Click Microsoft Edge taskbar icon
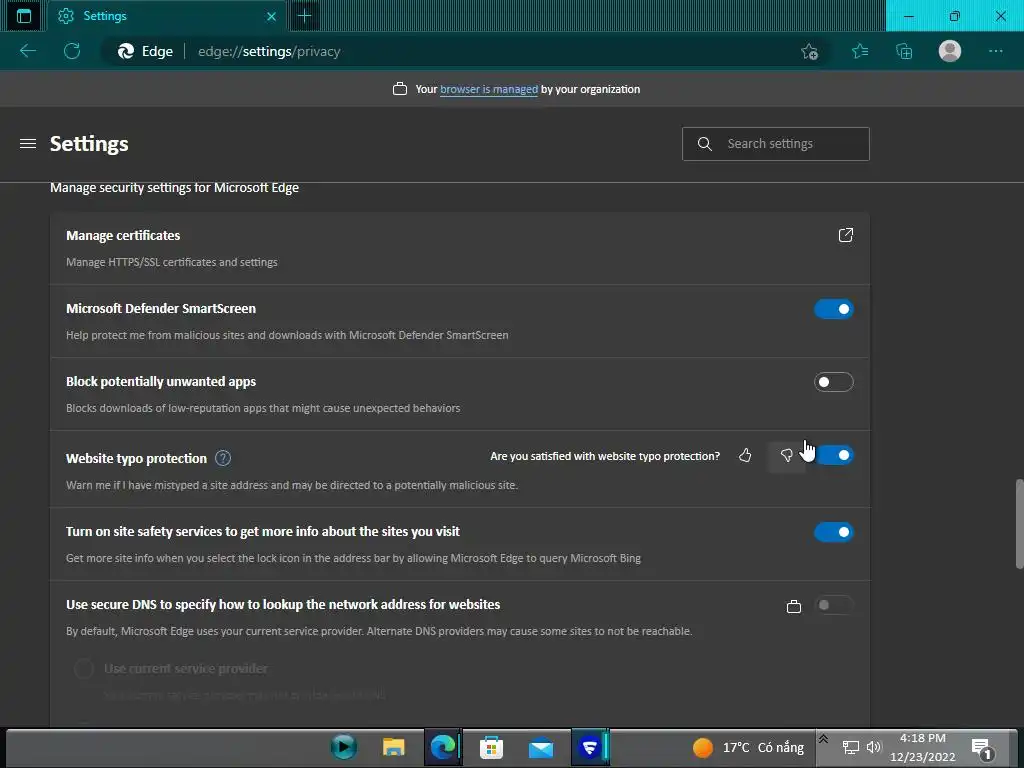Viewport: 1024px width, 768px height. point(442,747)
